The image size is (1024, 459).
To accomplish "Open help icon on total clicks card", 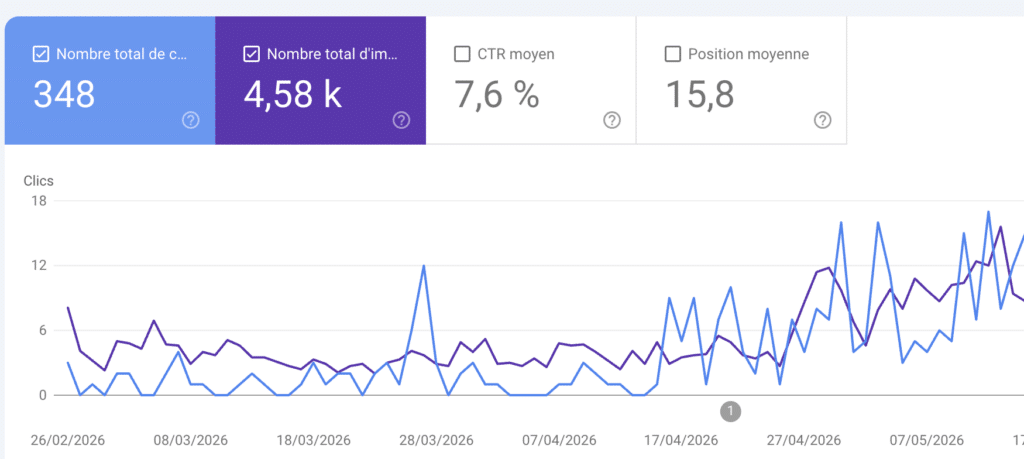I will (191, 120).
